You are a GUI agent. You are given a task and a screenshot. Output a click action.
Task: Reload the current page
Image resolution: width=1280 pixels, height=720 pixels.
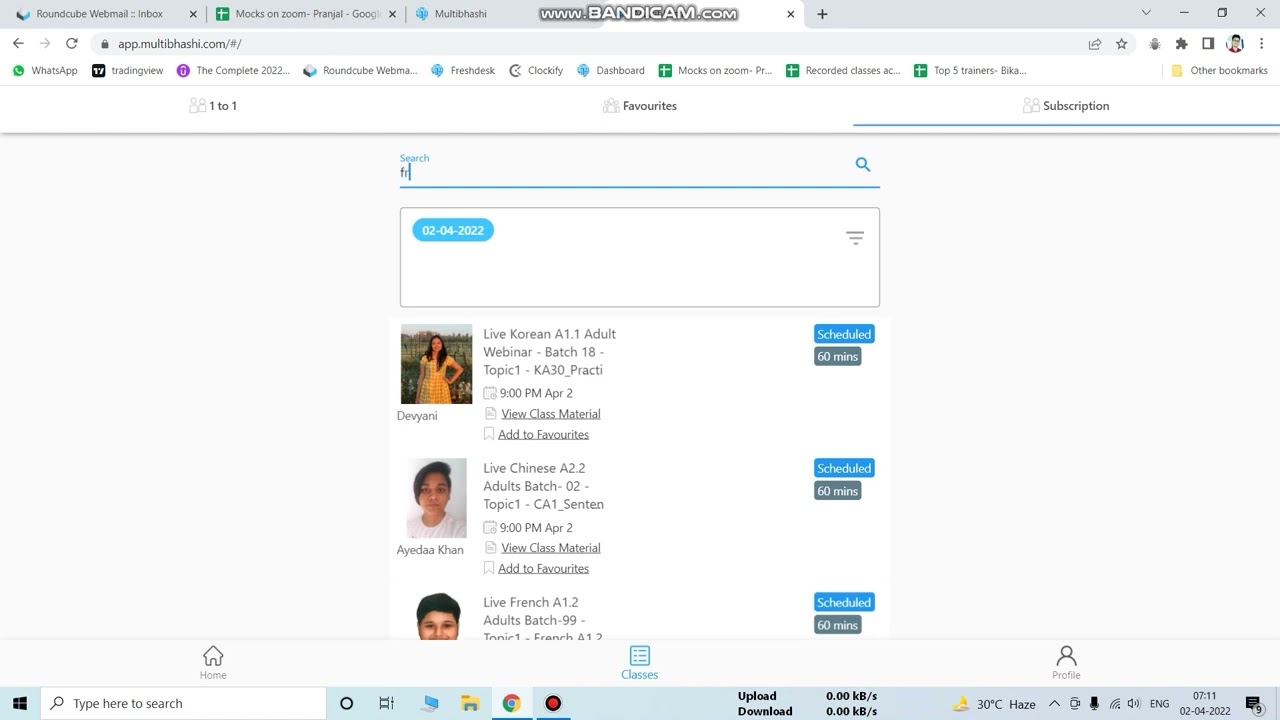72,44
